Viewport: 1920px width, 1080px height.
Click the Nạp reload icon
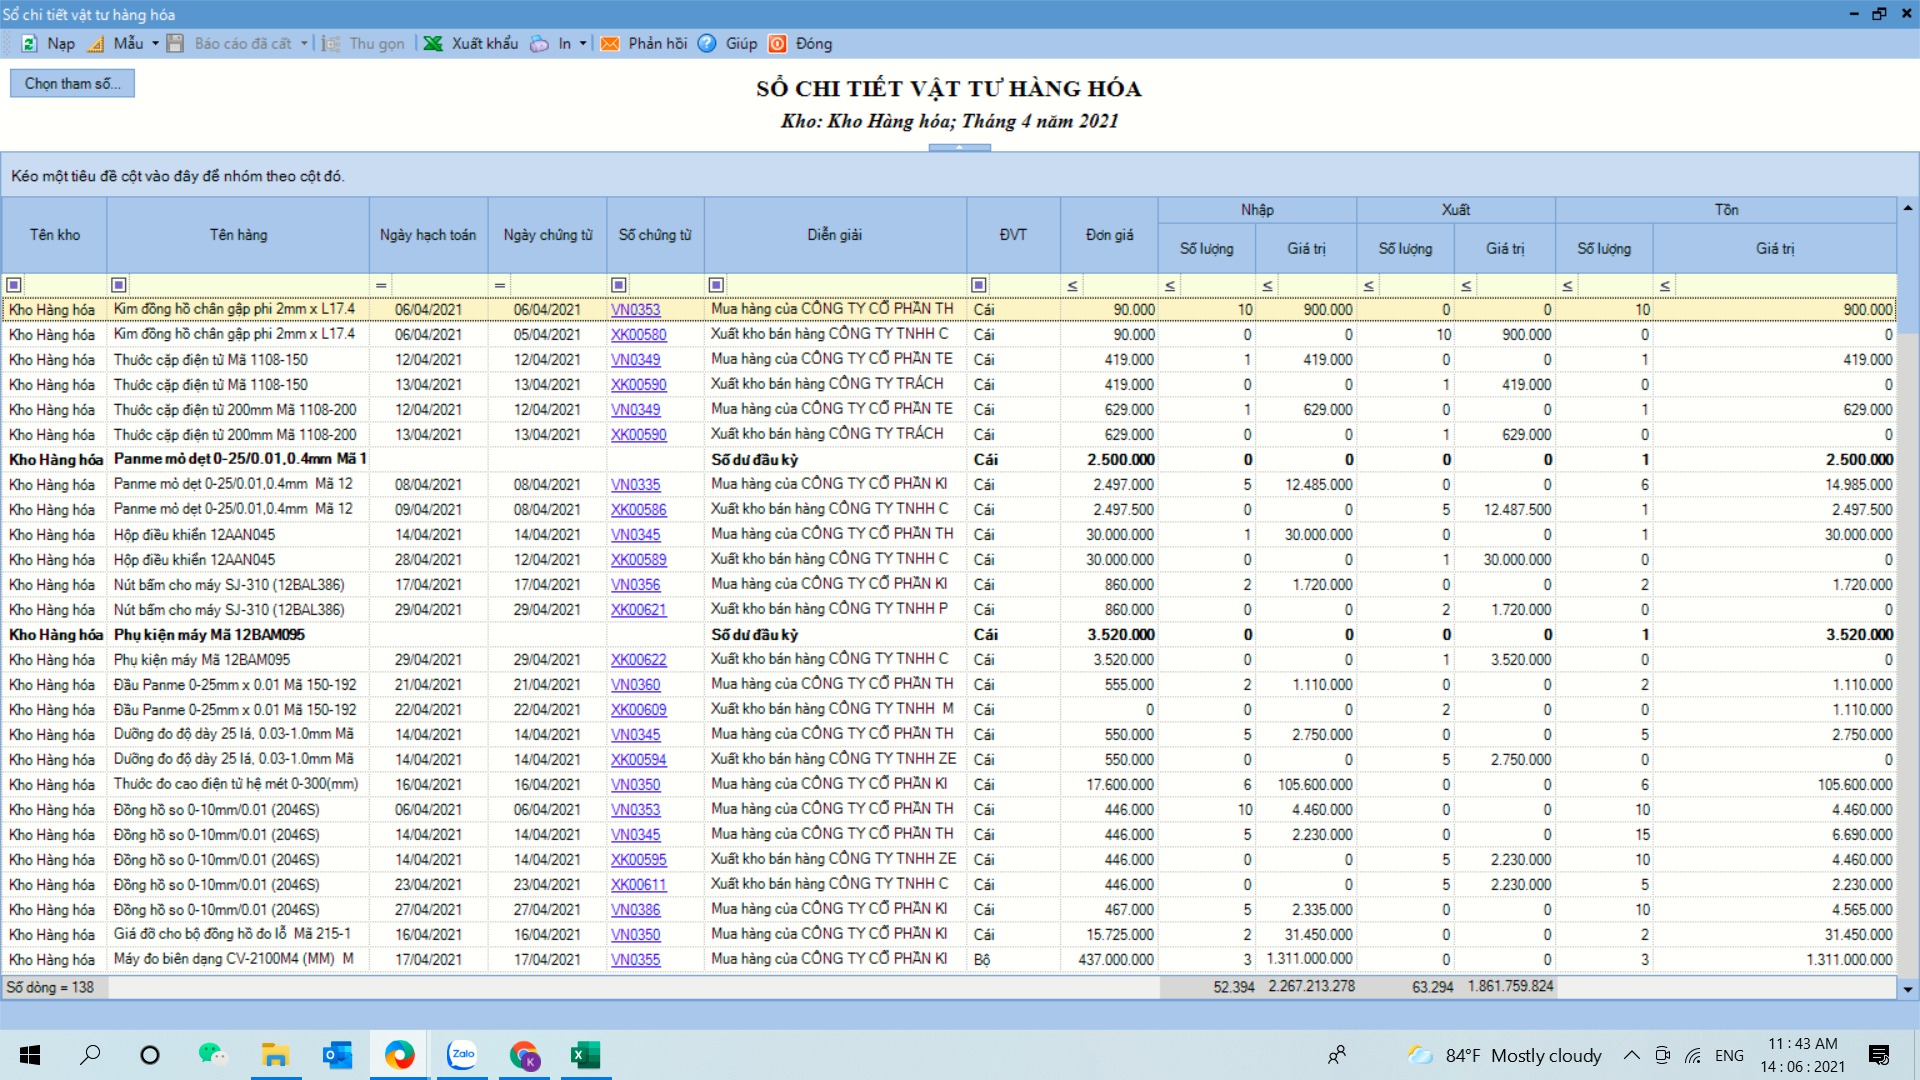[x=30, y=44]
